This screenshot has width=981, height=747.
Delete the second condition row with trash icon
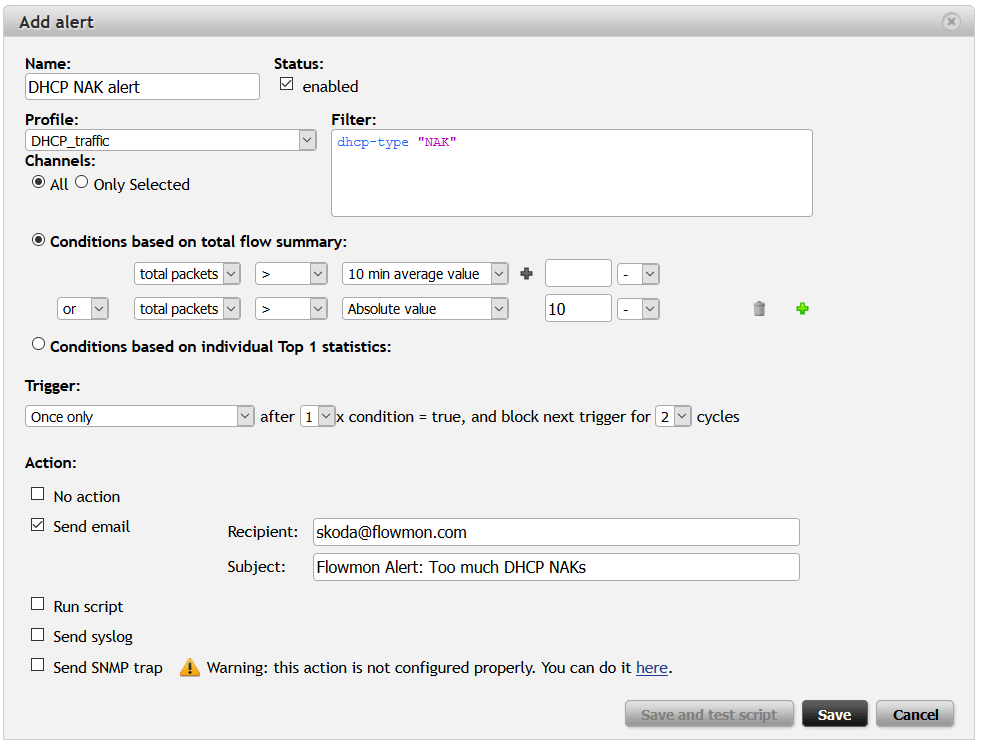(759, 309)
